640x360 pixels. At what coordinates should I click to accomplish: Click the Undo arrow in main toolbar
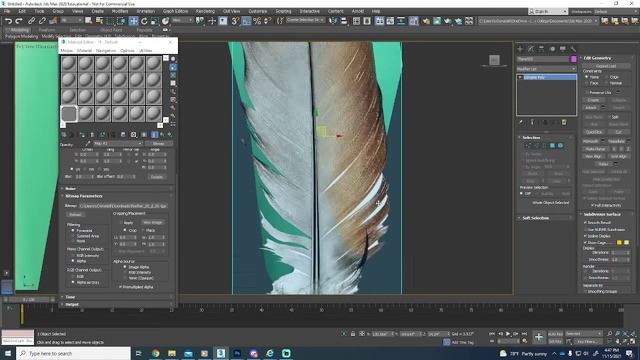tap(8, 21)
